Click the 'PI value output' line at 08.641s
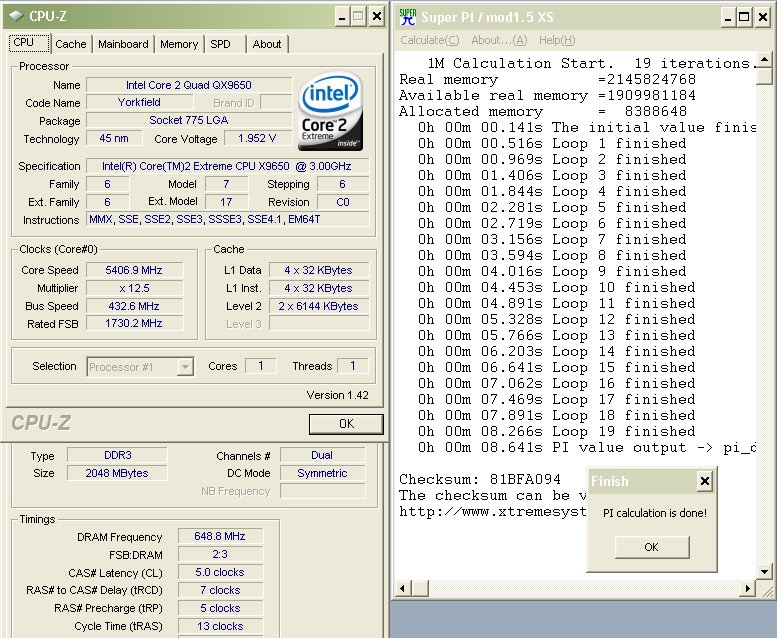Screen dimensions: 777x638 tap(586, 448)
